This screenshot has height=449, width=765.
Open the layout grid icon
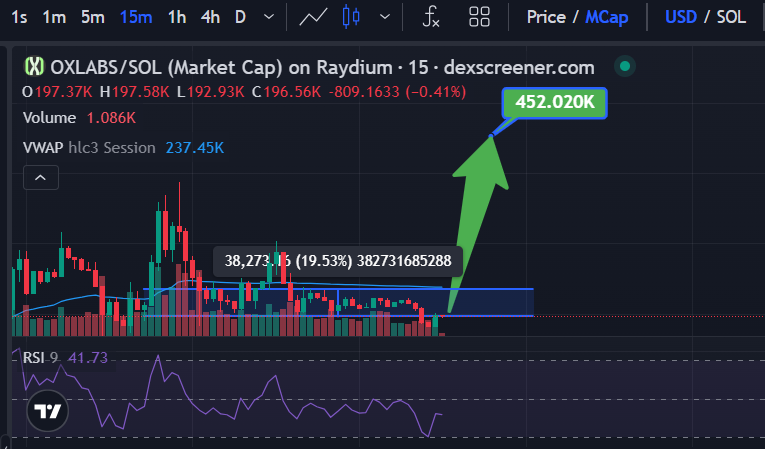pyautogui.click(x=479, y=17)
